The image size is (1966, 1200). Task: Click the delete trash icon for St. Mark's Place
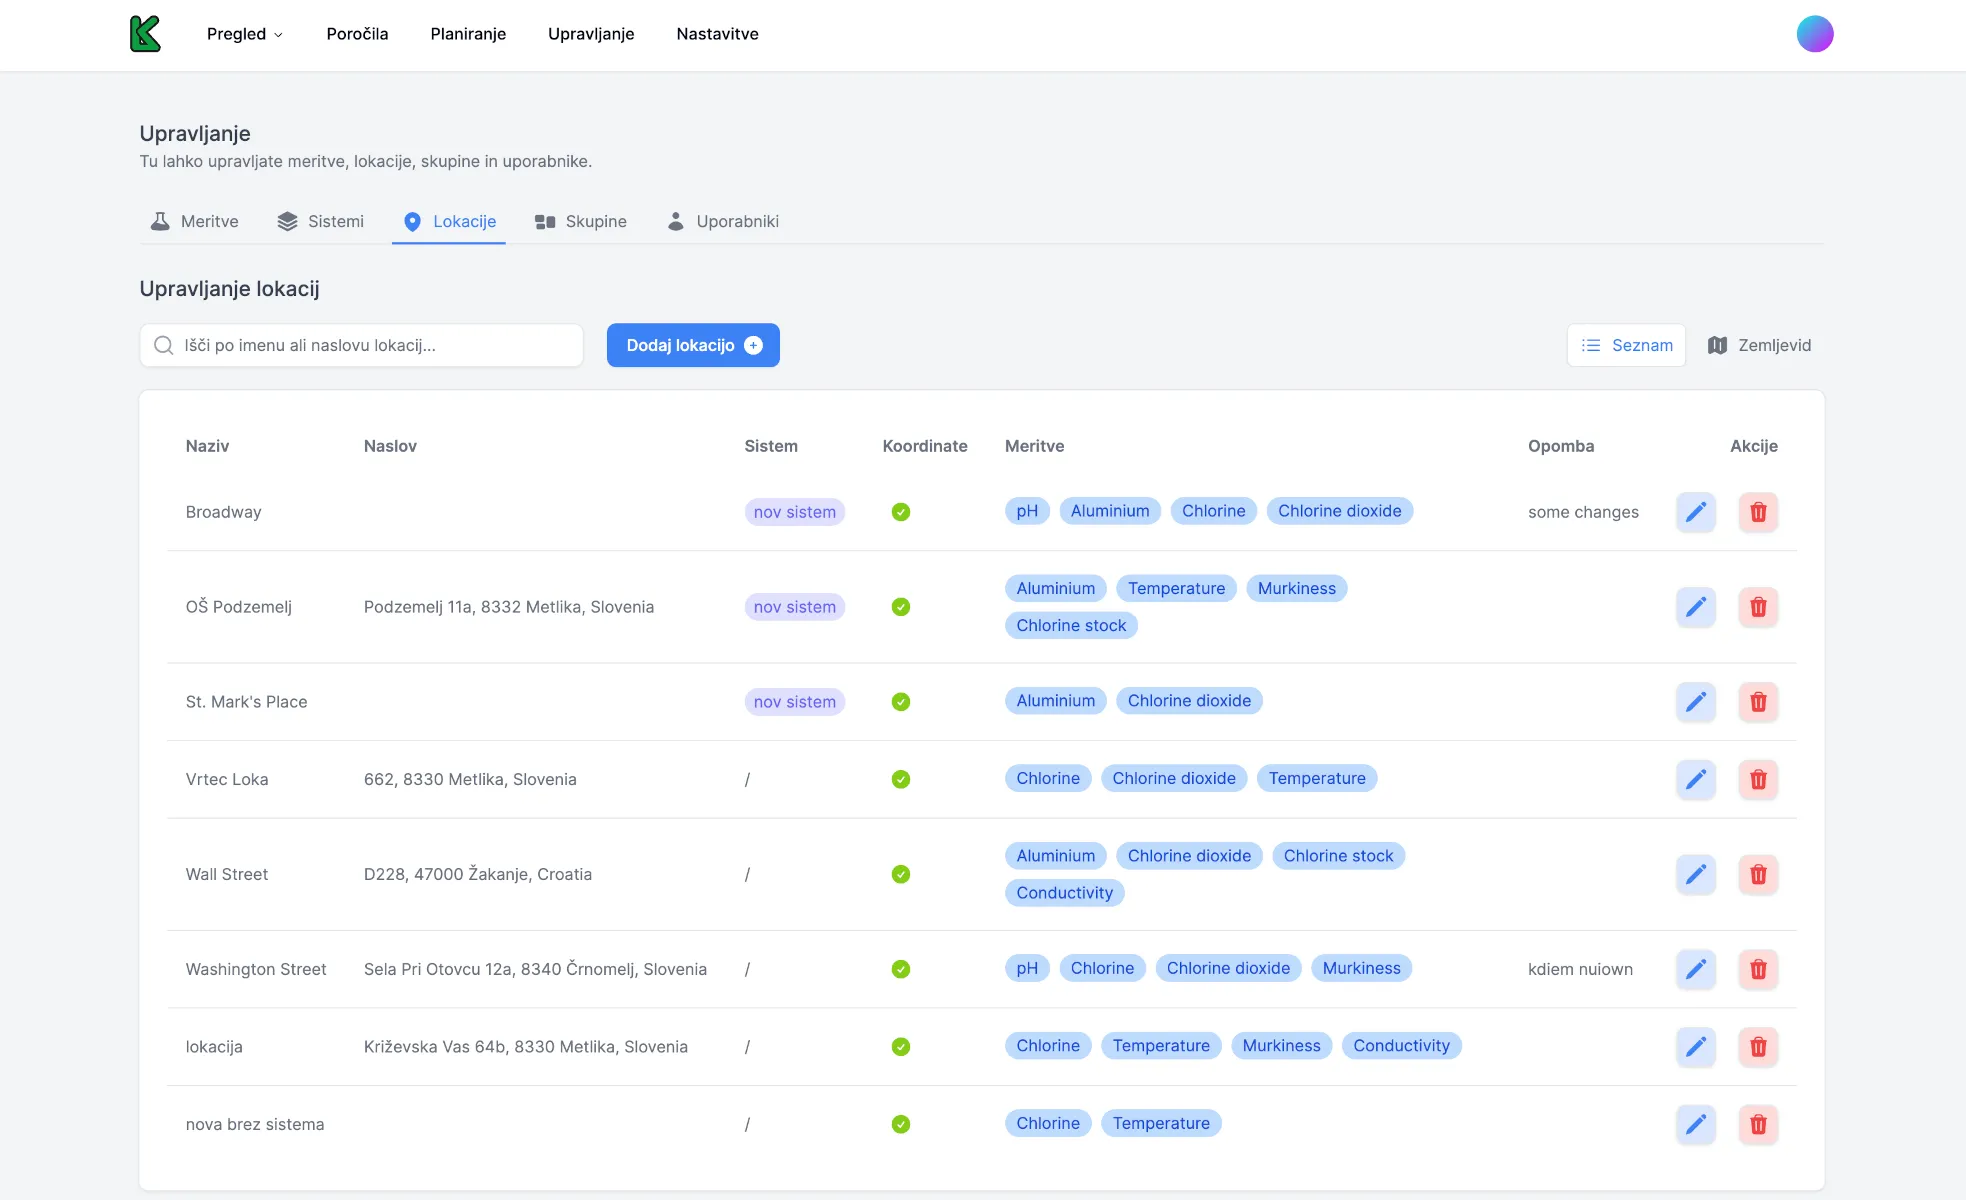pyautogui.click(x=1758, y=702)
